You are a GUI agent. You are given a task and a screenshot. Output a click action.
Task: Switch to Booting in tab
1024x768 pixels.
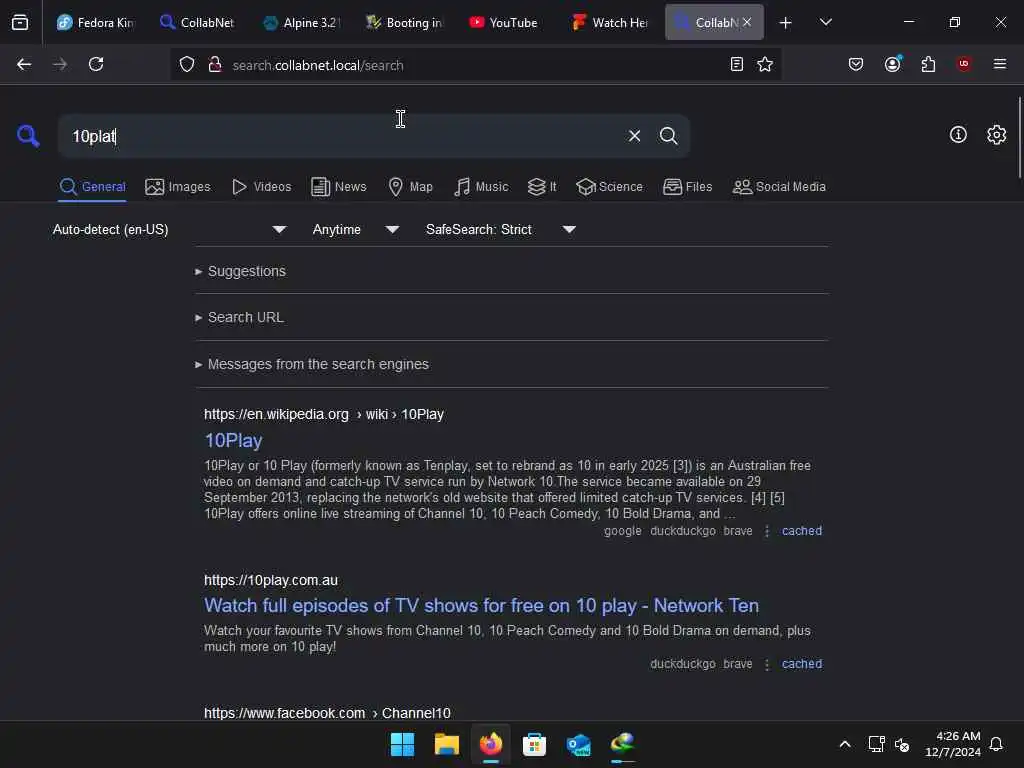404,22
